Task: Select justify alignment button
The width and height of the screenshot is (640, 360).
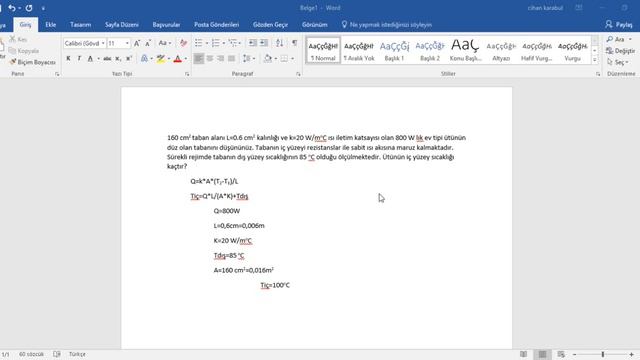Action: tap(231, 59)
